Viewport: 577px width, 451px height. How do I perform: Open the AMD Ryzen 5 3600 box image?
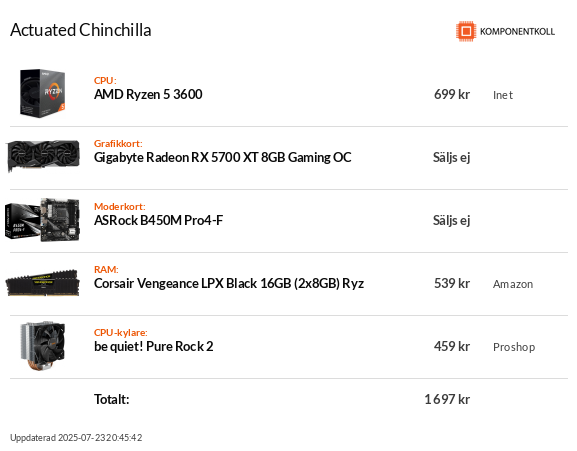tap(43, 93)
